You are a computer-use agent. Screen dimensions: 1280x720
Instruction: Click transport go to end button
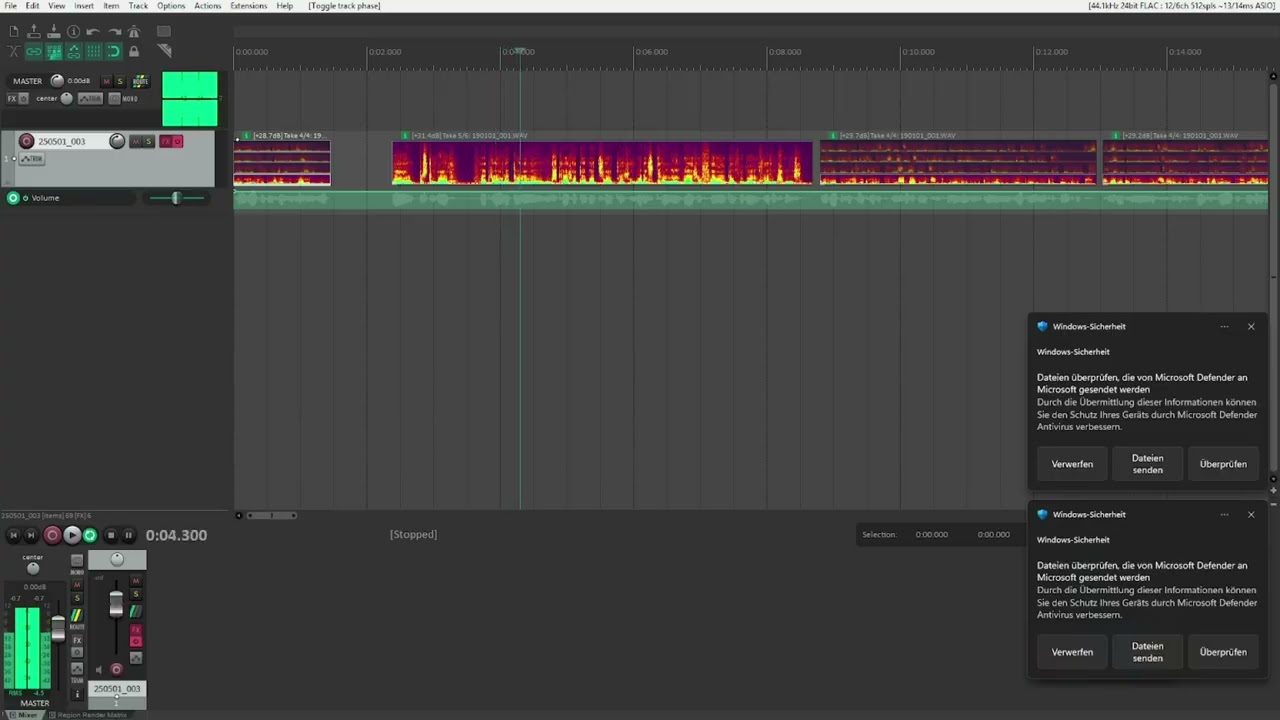point(31,535)
